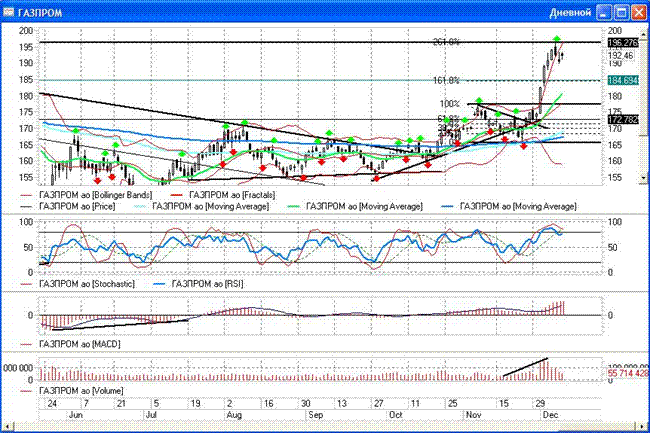The width and height of the screenshot is (650, 433).
Task: Select the RSI legend entry
Action: point(198,284)
